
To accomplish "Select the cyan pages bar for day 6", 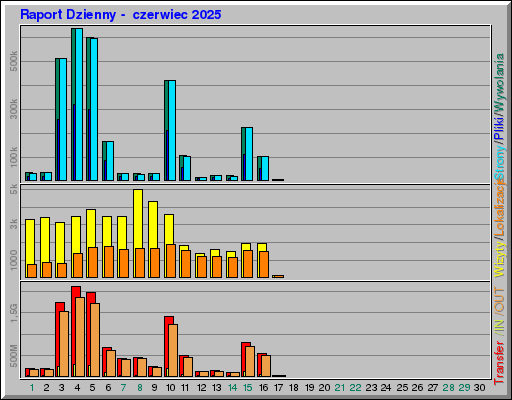I will pos(110,161).
